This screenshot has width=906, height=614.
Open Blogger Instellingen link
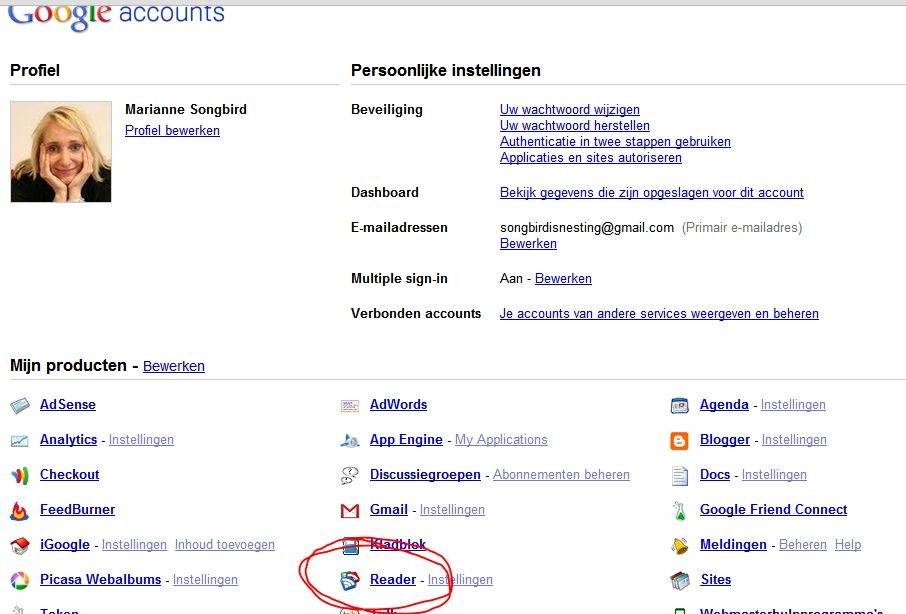tap(794, 440)
